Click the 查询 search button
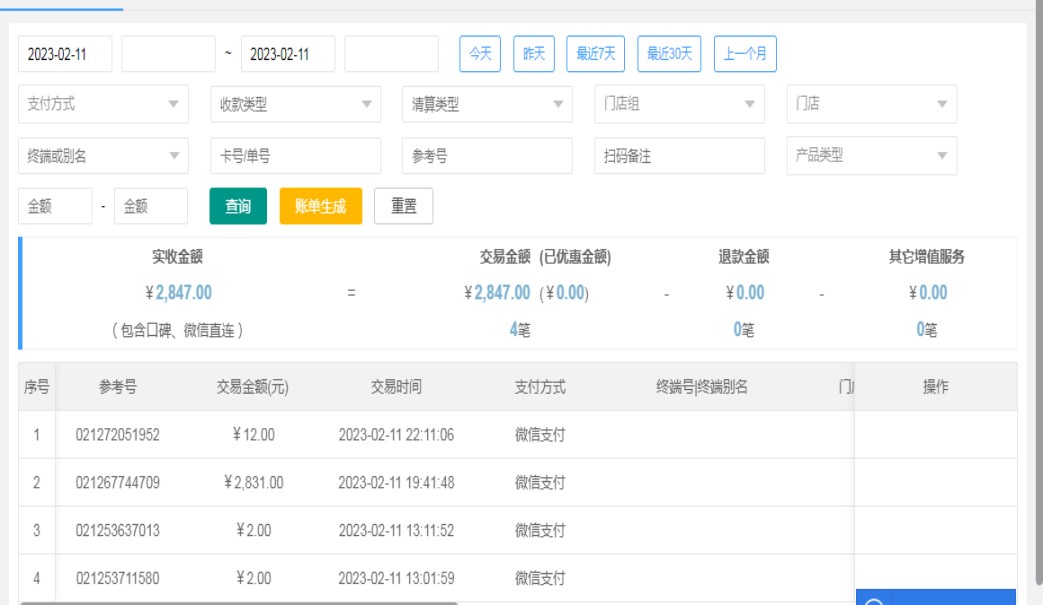Image resolution: width=1043 pixels, height=605 pixels. 238,206
